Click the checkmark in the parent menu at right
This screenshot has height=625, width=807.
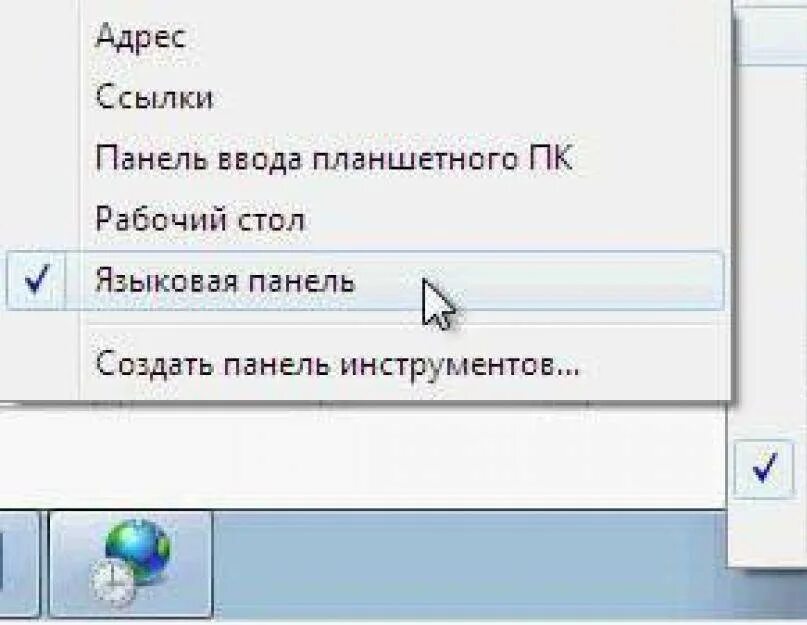pos(764,468)
